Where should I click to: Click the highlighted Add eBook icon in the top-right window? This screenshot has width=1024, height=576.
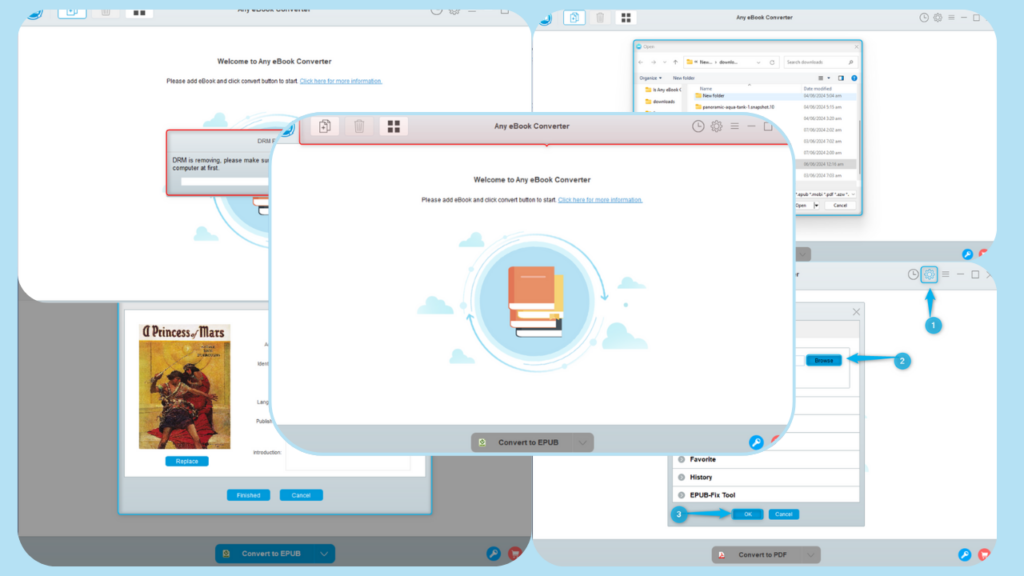coord(574,17)
